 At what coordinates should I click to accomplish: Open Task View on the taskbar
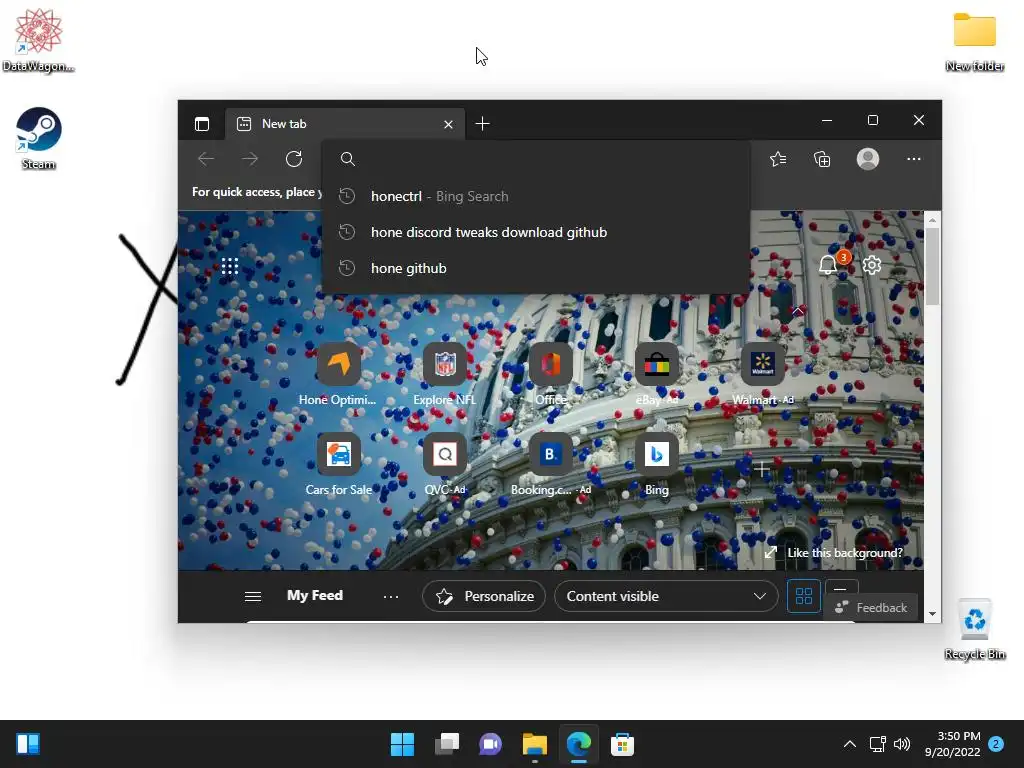click(x=447, y=744)
